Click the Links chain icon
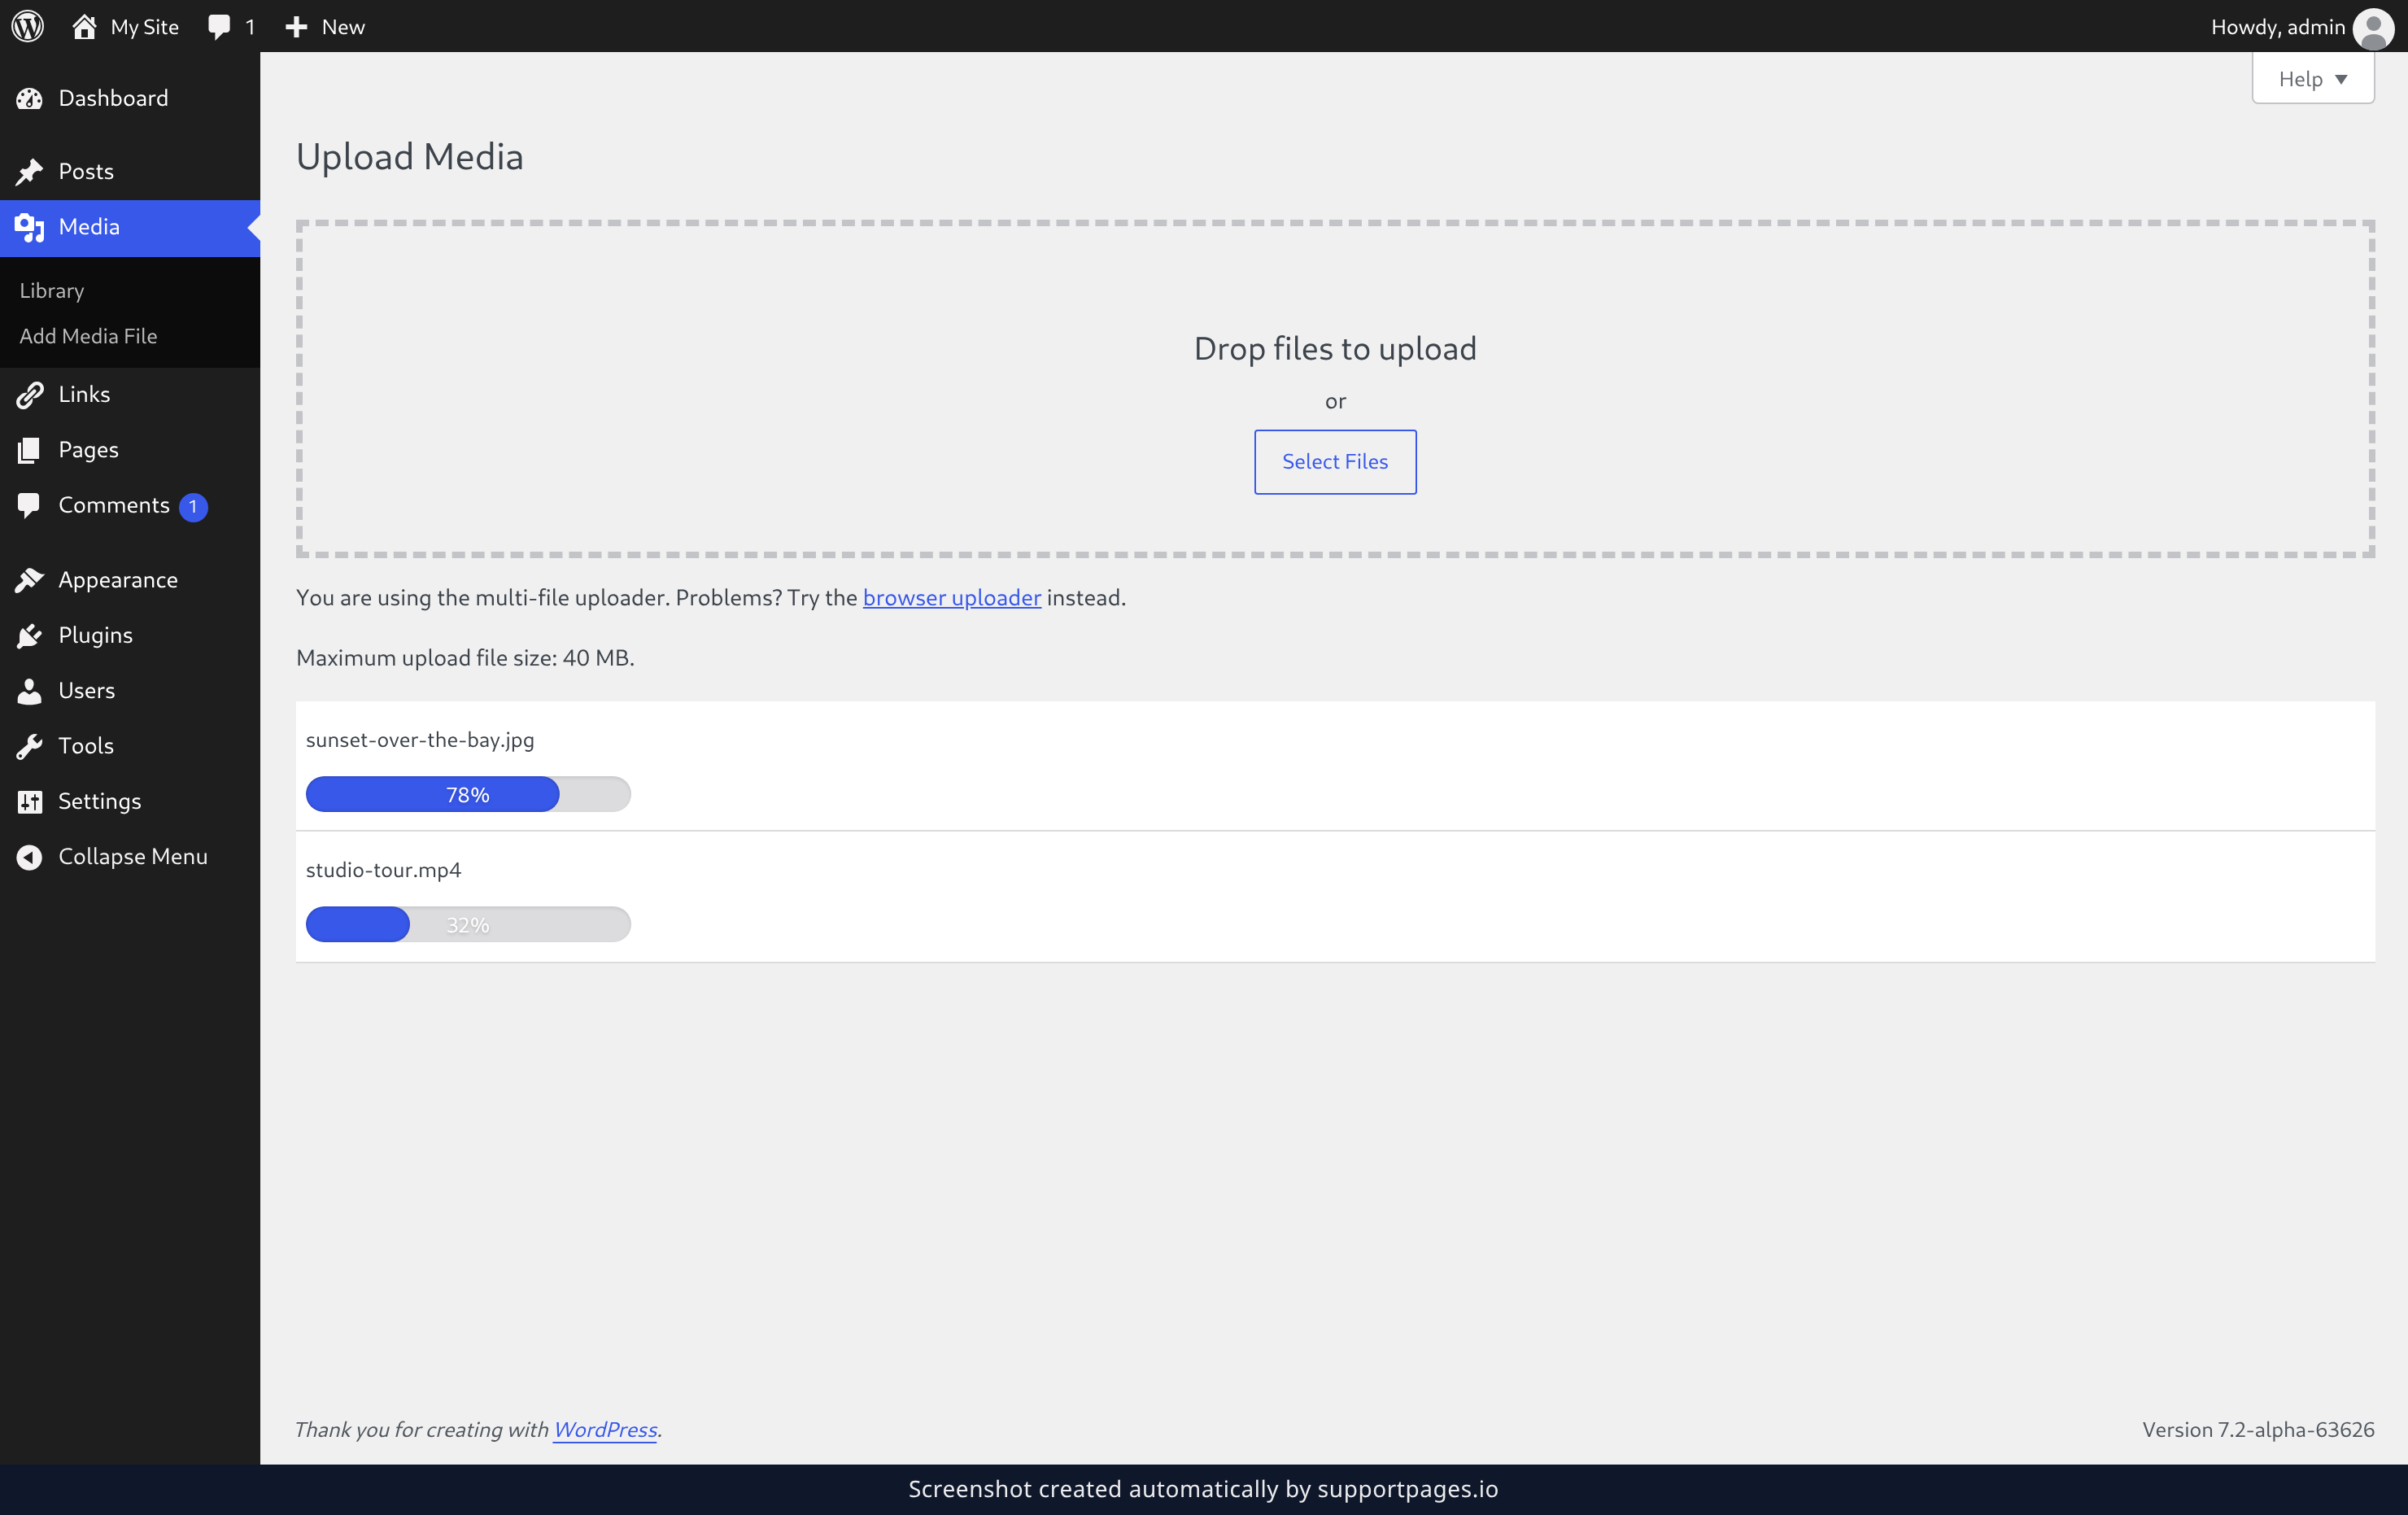Screen dimensions: 2408x1515 click(x=30, y=394)
